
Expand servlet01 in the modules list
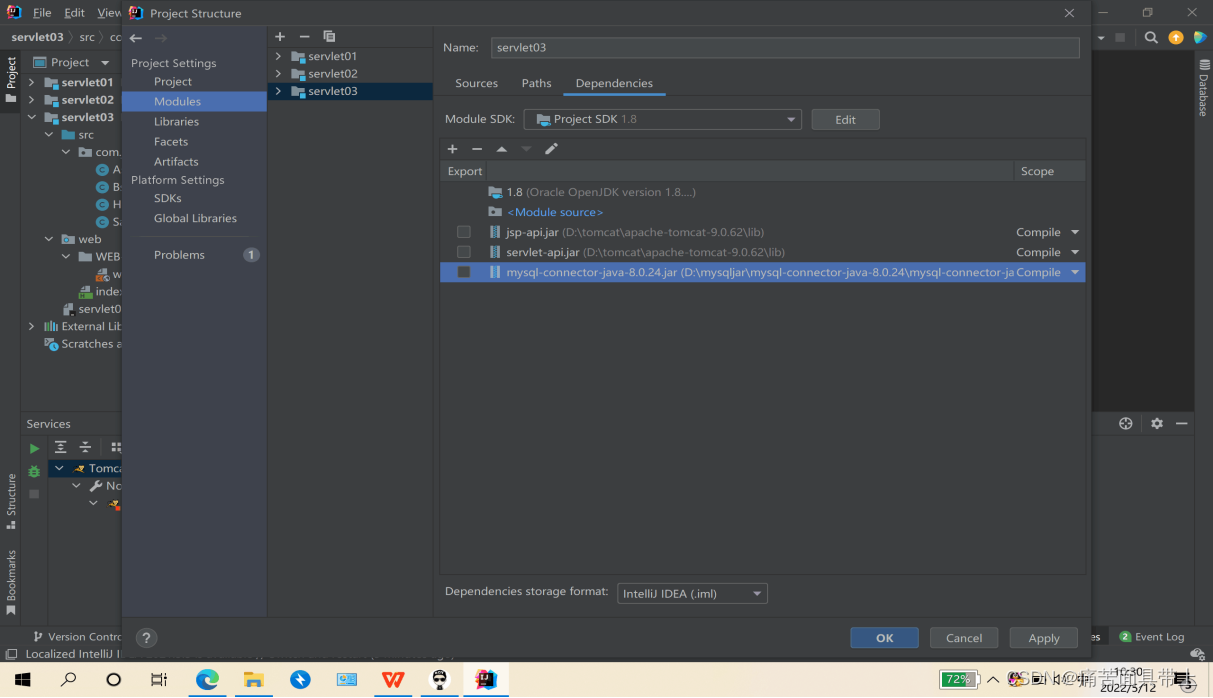[279, 56]
